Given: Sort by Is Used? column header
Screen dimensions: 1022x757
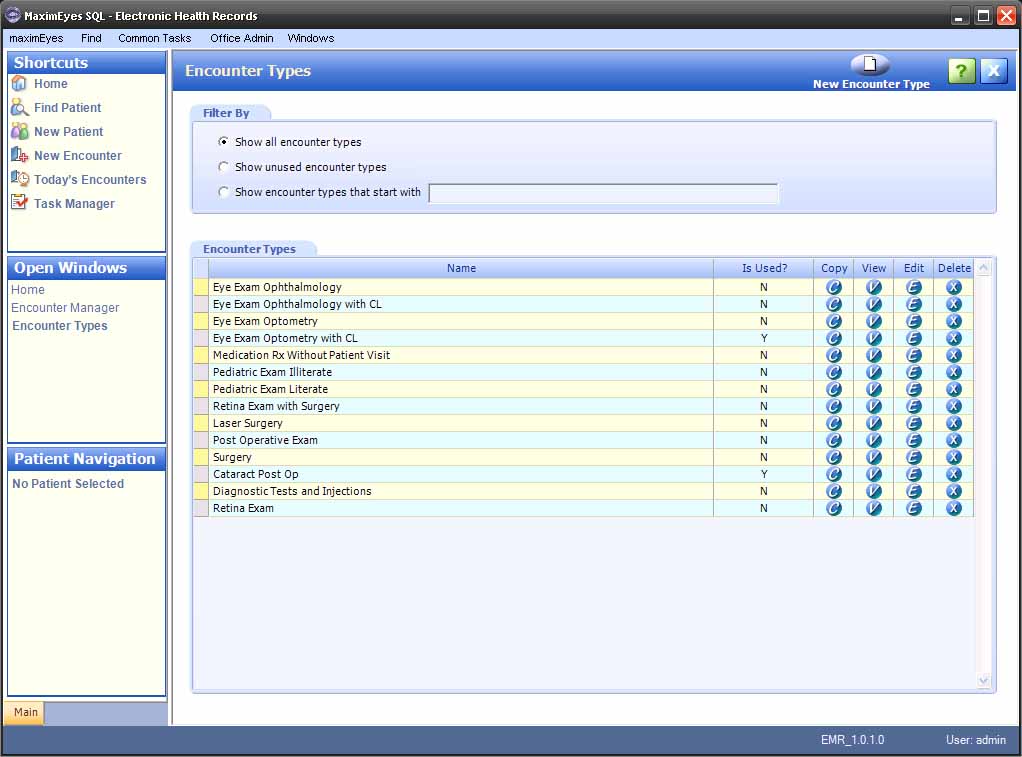Looking at the screenshot, I should (x=764, y=268).
